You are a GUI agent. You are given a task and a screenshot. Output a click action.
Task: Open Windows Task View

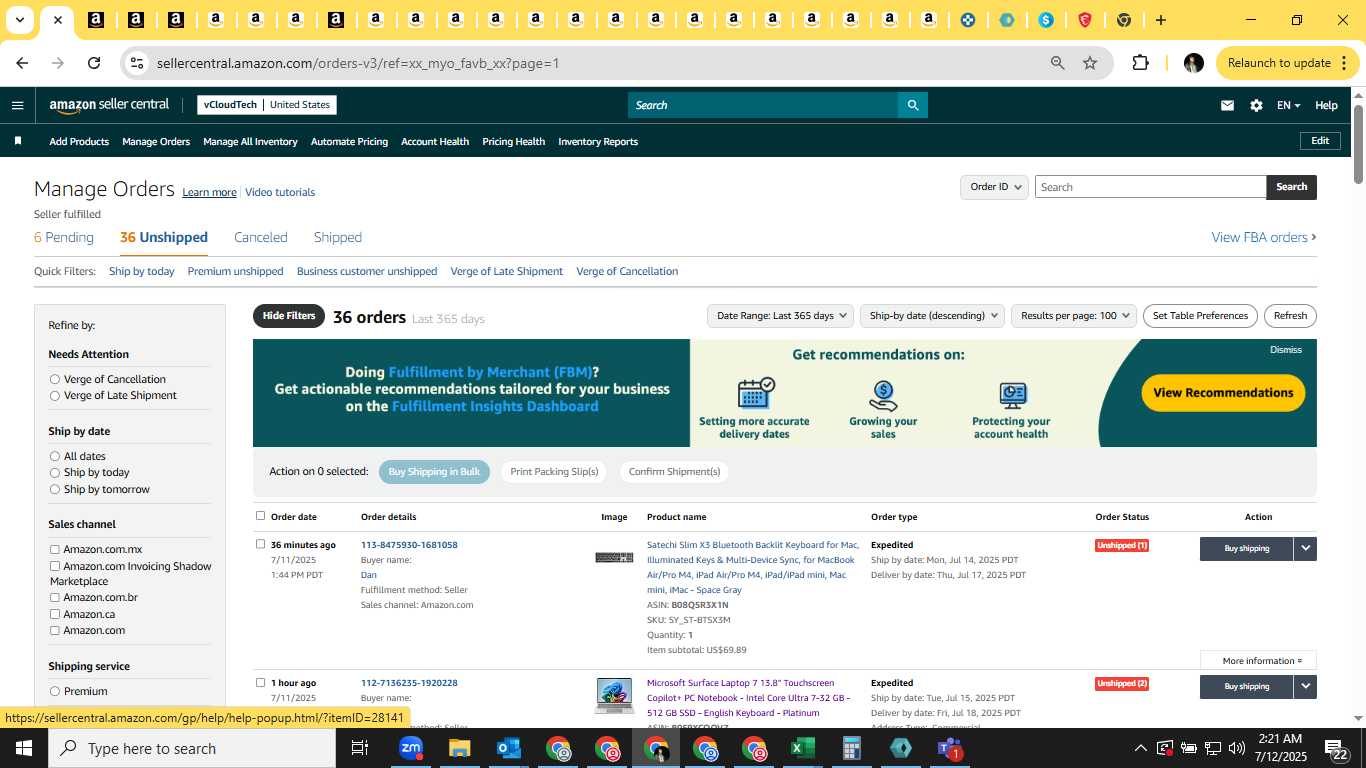(x=360, y=748)
